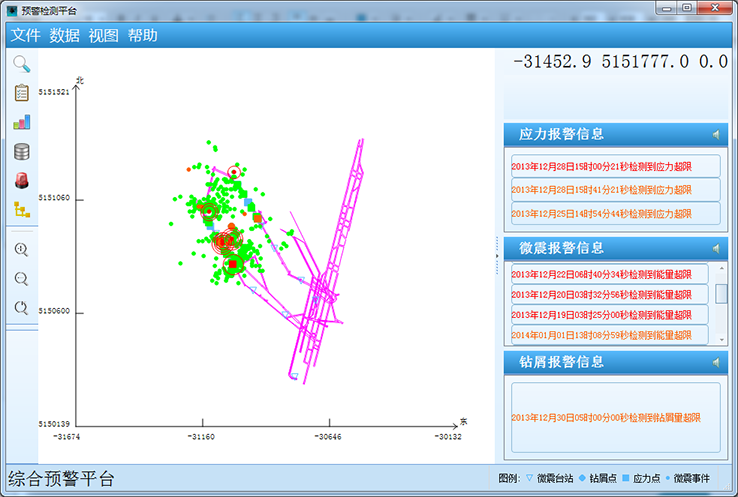Click the magnifier search icon in sidebar
This screenshot has height=497, width=738.
coord(21,64)
